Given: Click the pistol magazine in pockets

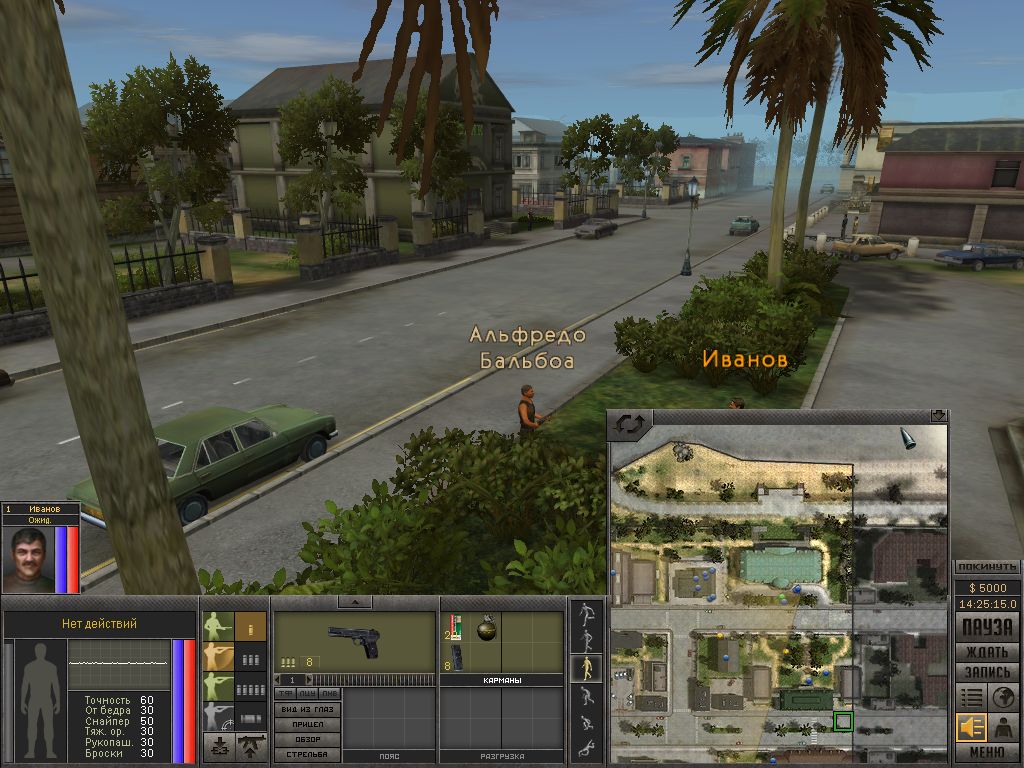Looking at the screenshot, I should tap(456, 658).
